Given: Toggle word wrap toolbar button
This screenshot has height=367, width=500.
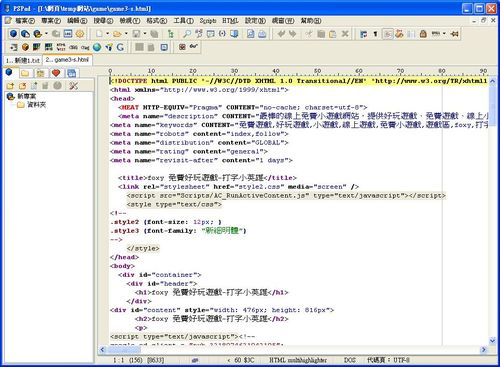Looking at the screenshot, I should (x=364, y=34).
